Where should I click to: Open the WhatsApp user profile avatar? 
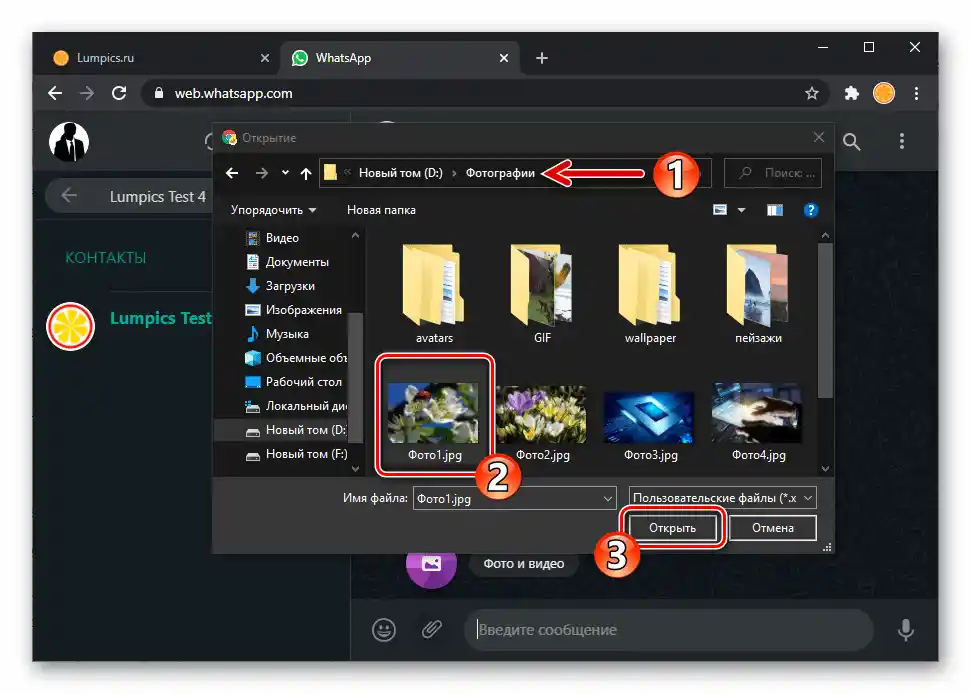pos(69,142)
